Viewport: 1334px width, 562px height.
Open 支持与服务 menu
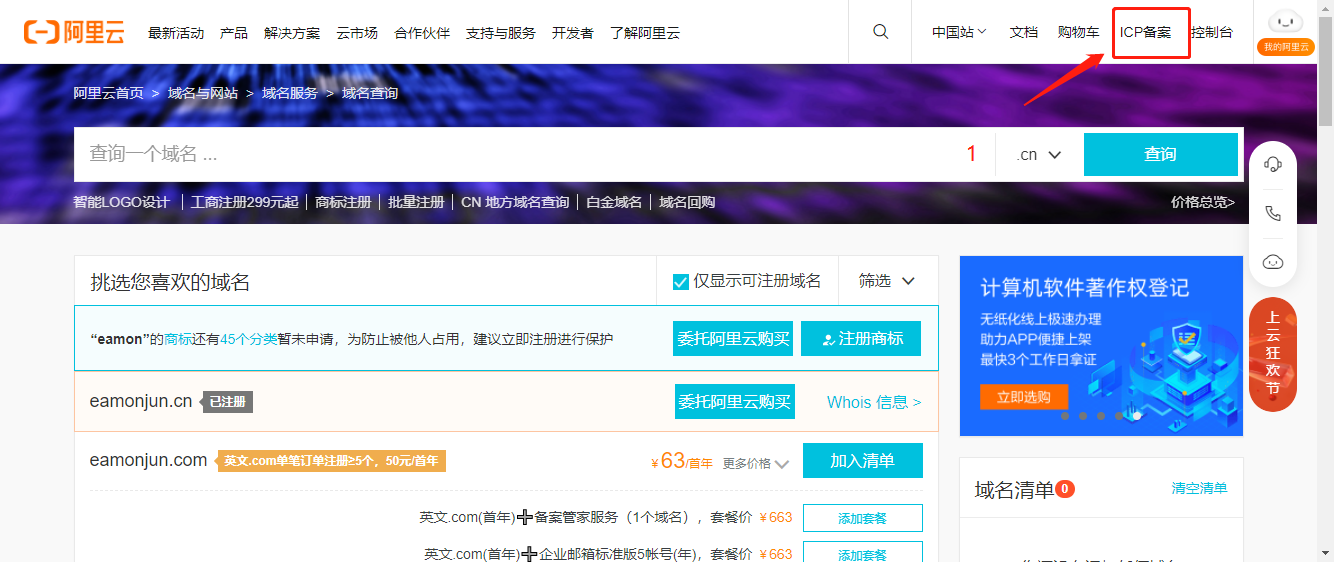[501, 33]
